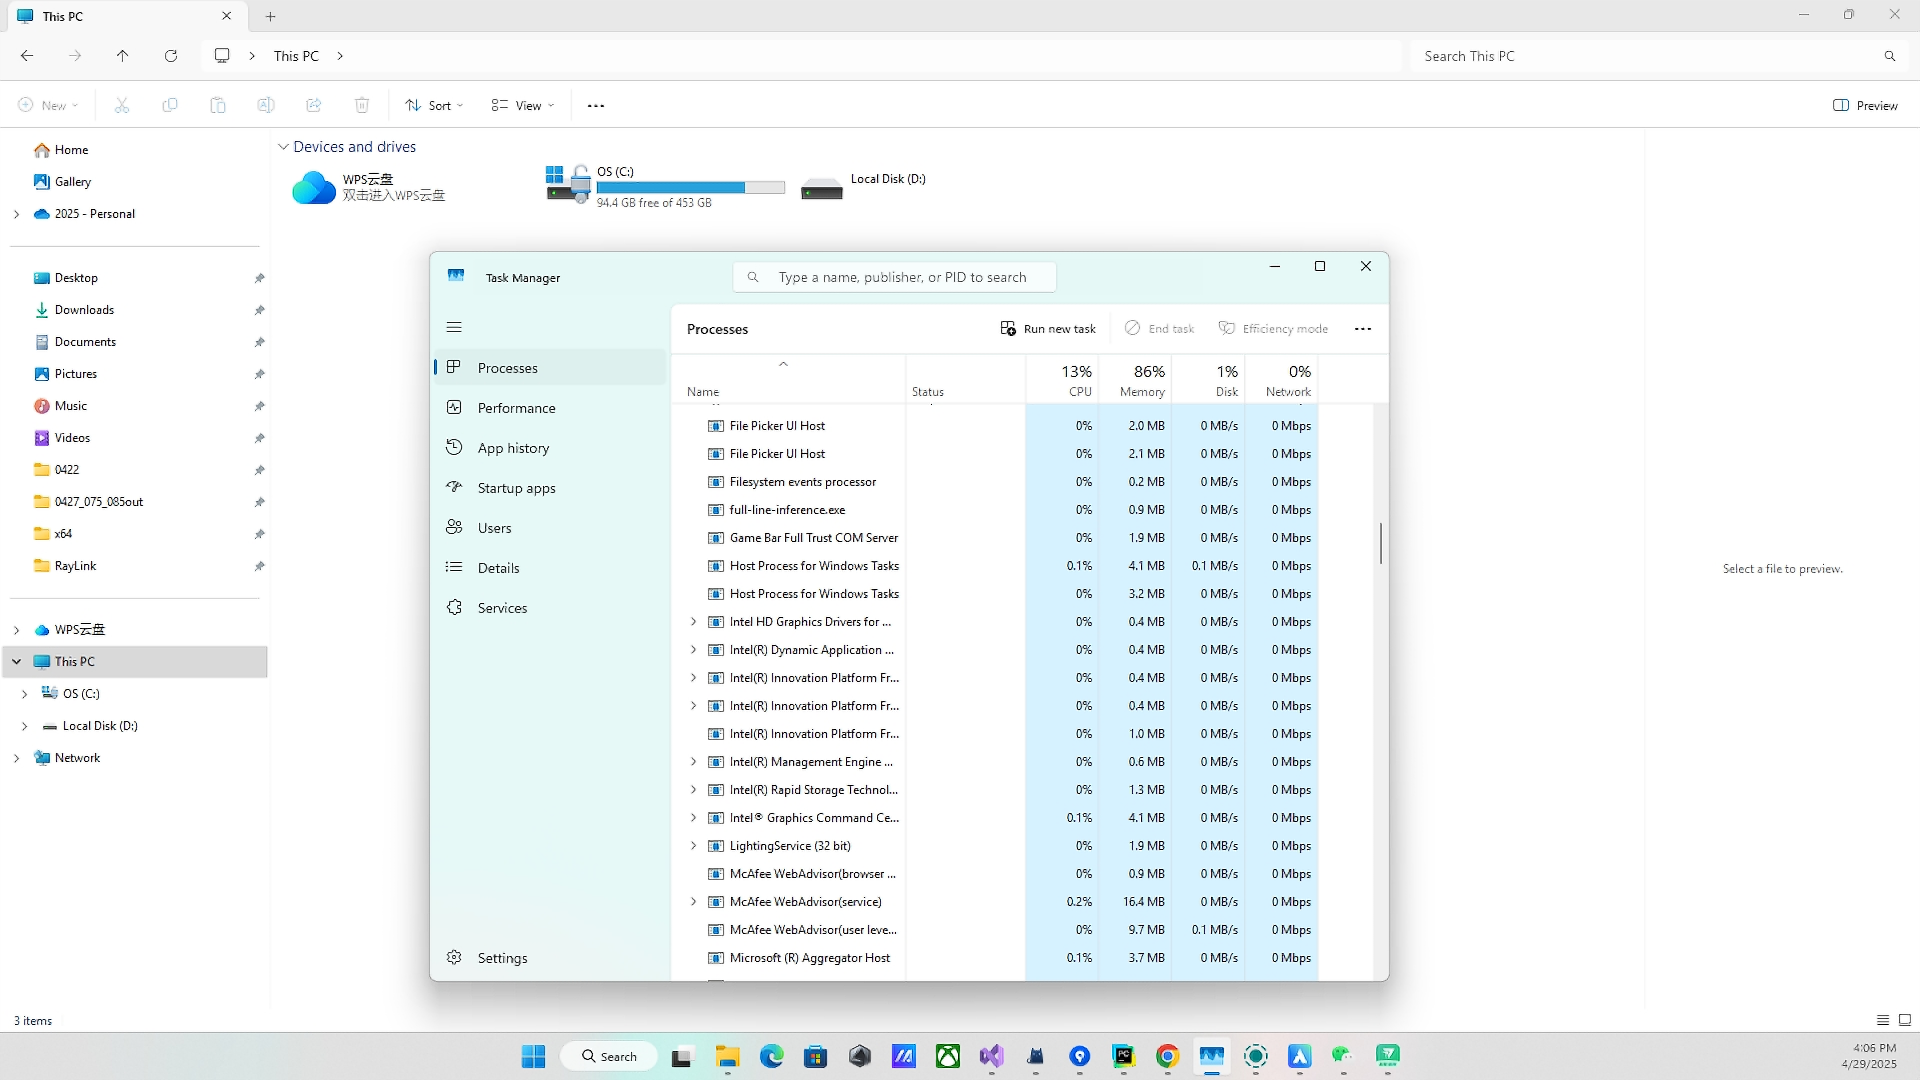
Task: Open the Performance page icon
Action: click(x=454, y=407)
